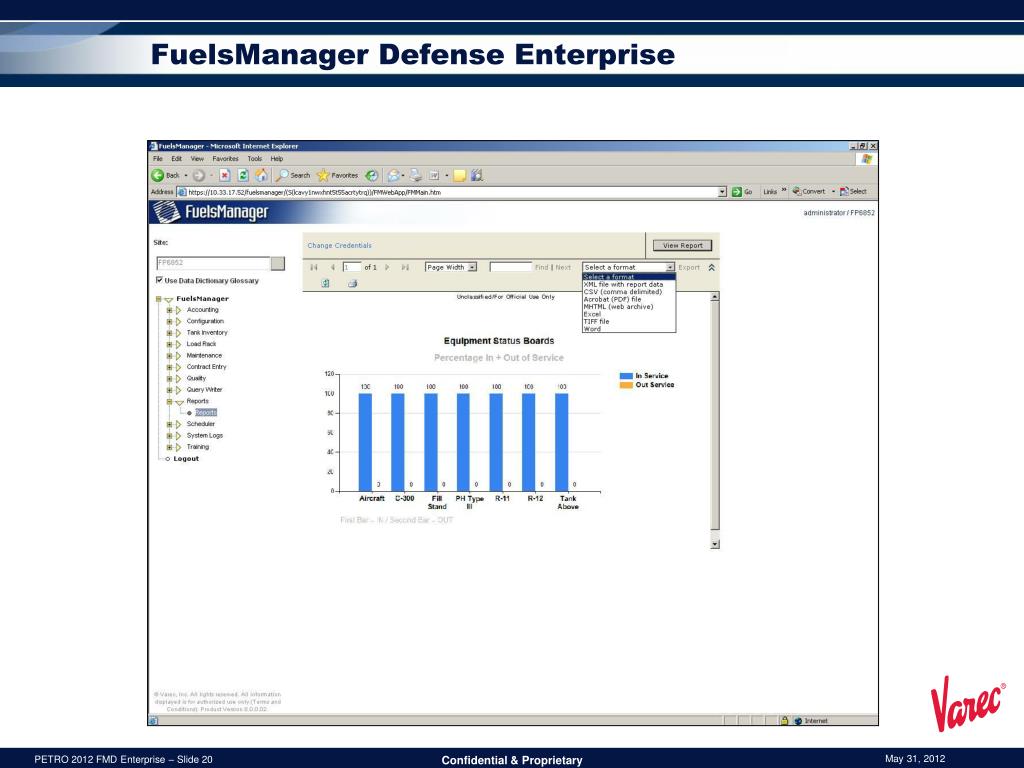
Task: Choose TIFF file export format
Action: click(629, 321)
